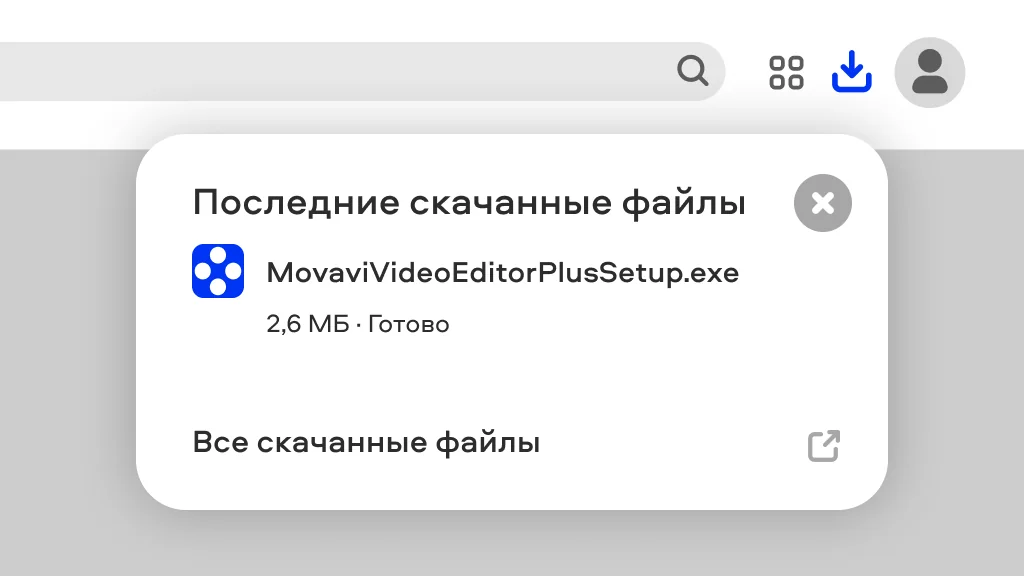Open MovaviVideoEditorPlusSetup.exe from the downloads list
The width and height of the screenshot is (1024, 576).
click(502, 272)
